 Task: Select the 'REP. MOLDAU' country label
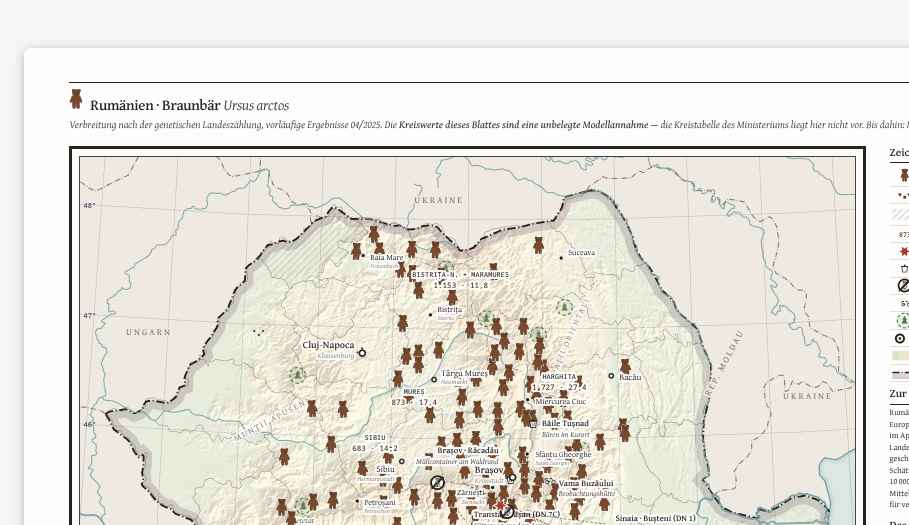click(x=723, y=363)
